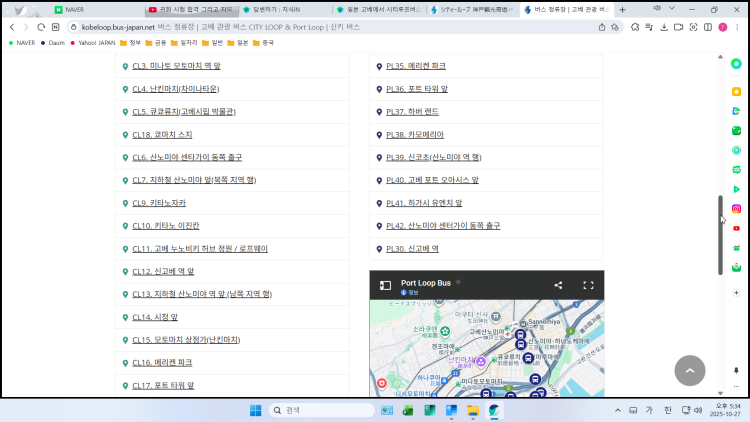Open the Windows Start menu
This screenshot has width=750, height=422.
tap(255, 410)
